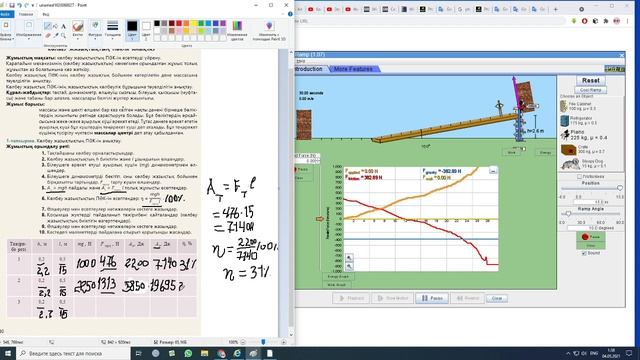Screen dimensions: 640x360
Task: Open Edit with Paint 3D
Action: click(x=269, y=31)
